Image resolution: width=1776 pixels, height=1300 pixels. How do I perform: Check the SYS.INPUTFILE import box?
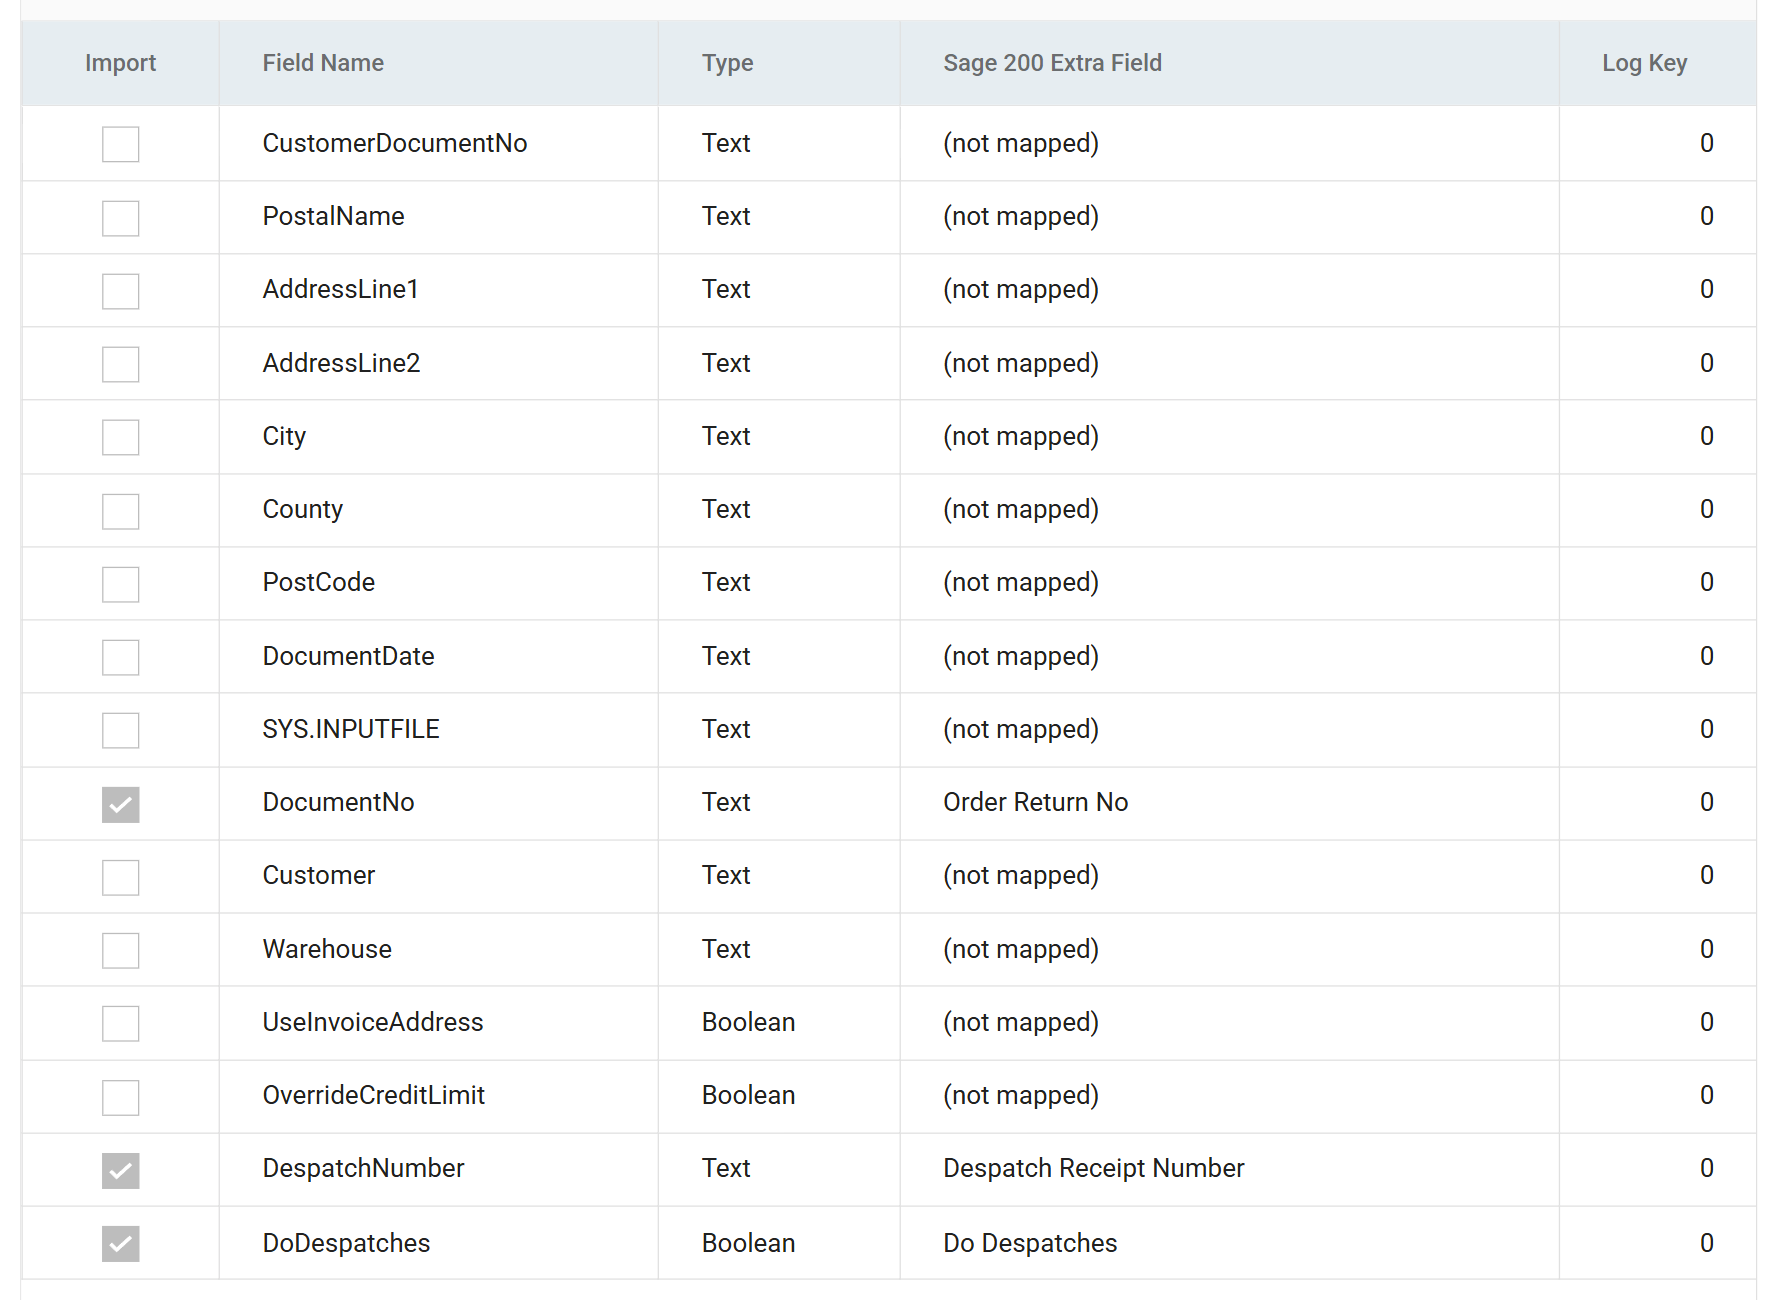[x=120, y=730]
